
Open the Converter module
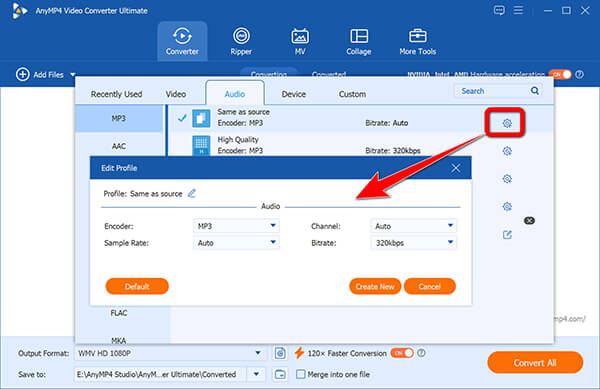pyautogui.click(x=182, y=41)
